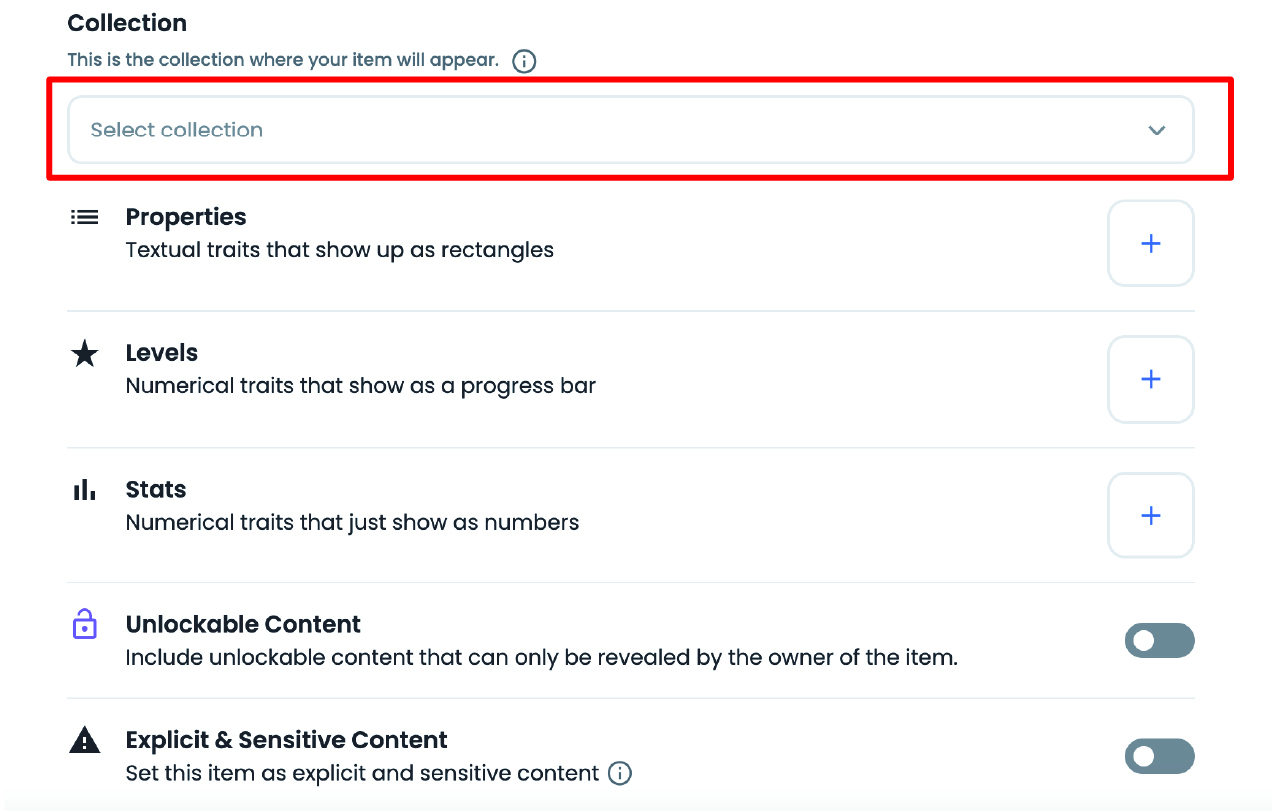Screen dimensions: 1272x811
Task: Click the Properties list icon
Action: 85,217
